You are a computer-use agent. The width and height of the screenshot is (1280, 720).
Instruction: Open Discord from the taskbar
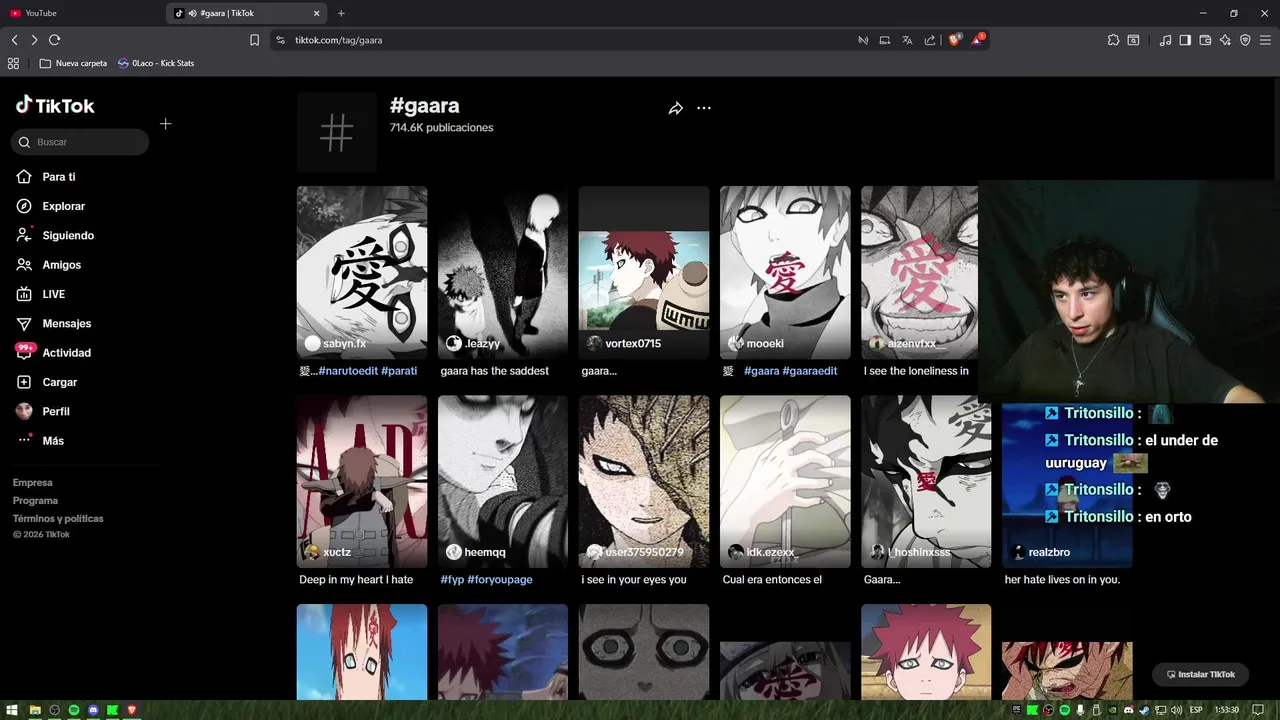[x=93, y=710]
